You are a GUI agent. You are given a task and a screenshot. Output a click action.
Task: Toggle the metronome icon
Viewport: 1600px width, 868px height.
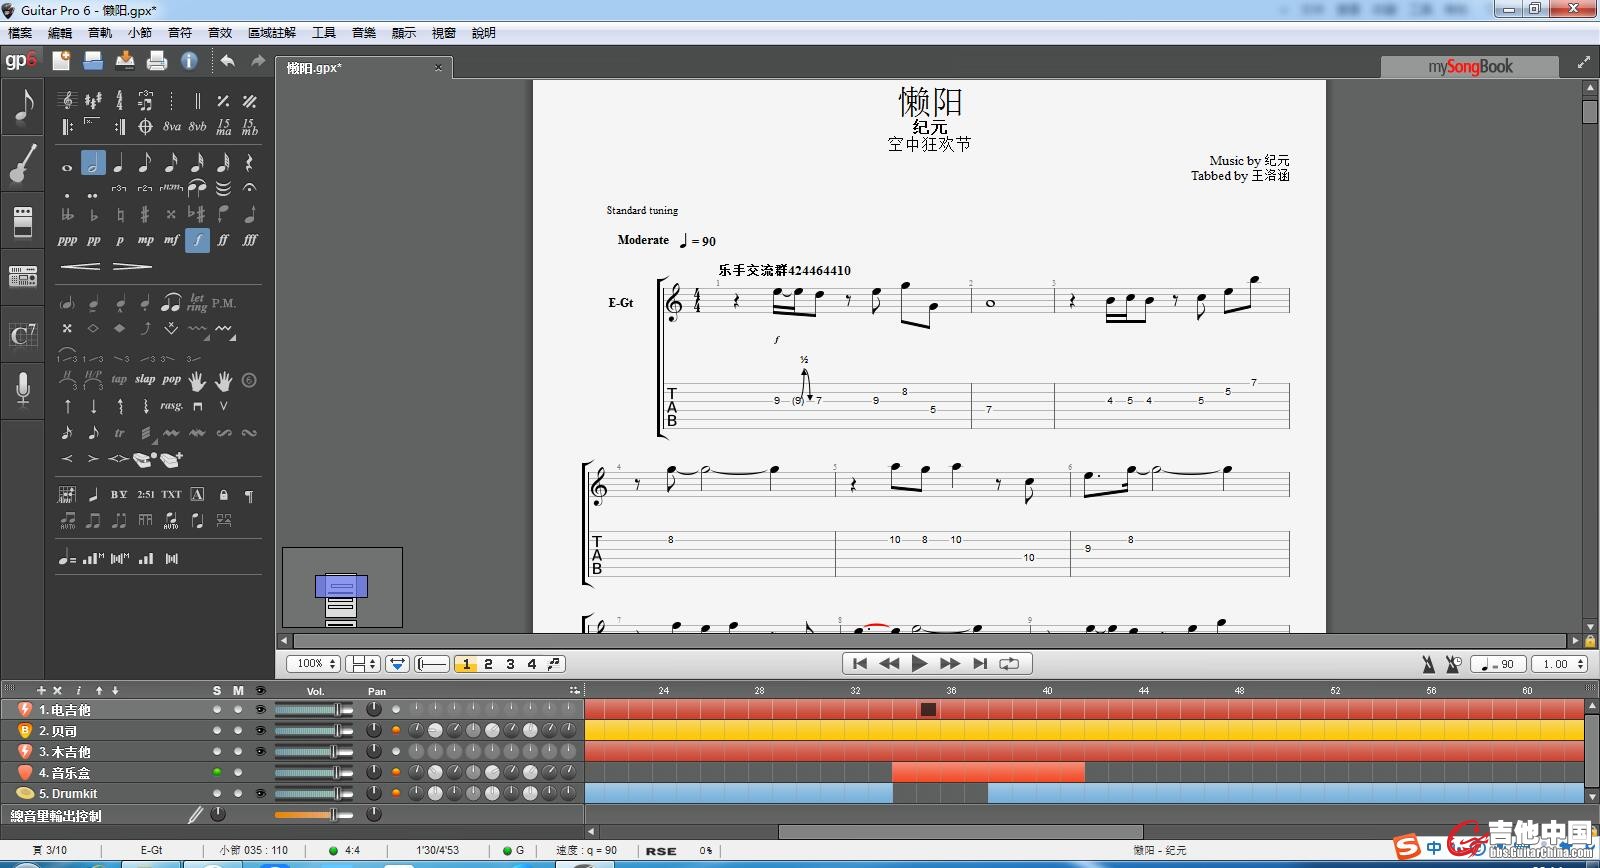pos(1428,664)
